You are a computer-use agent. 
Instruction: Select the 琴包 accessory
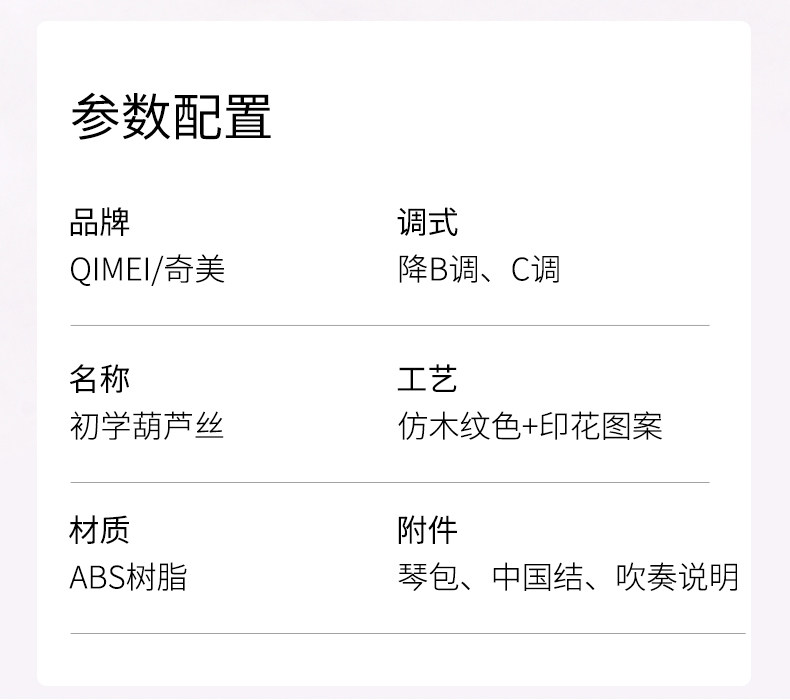428,577
